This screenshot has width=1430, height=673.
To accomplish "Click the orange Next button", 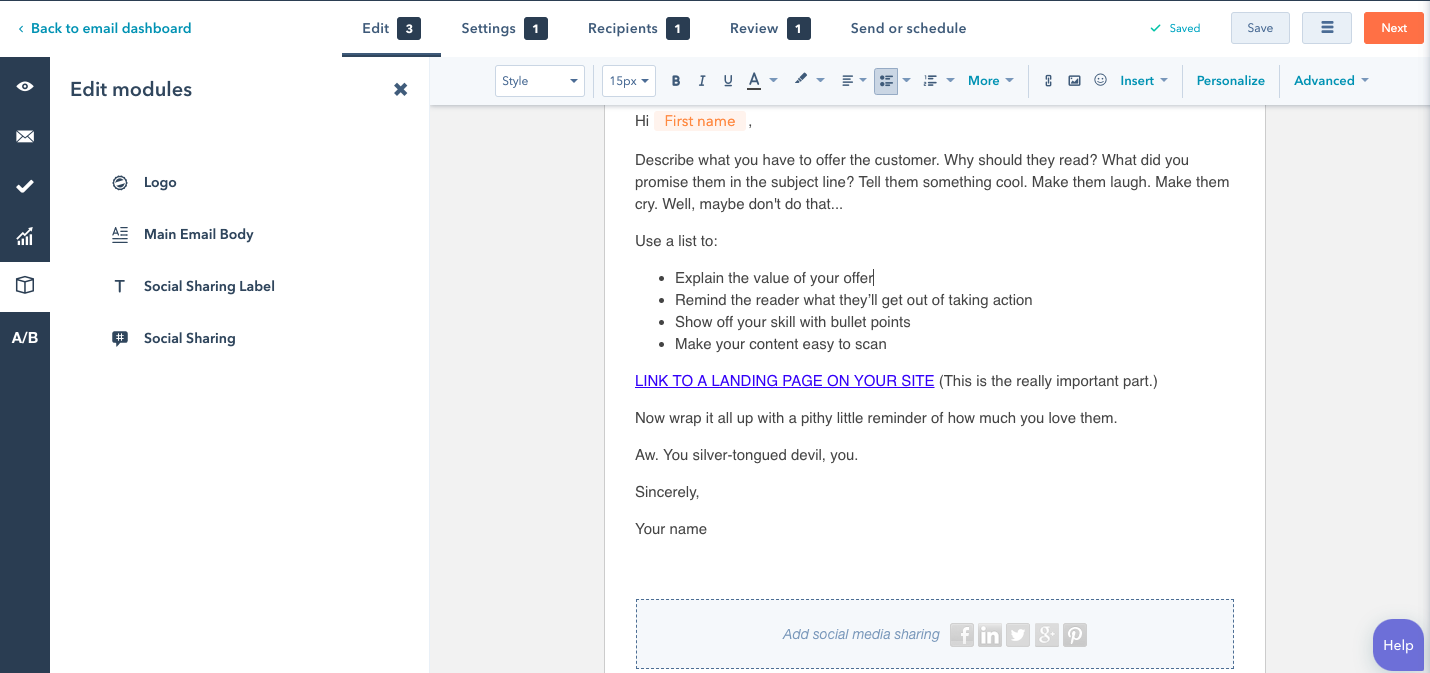I will tap(1394, 28).
